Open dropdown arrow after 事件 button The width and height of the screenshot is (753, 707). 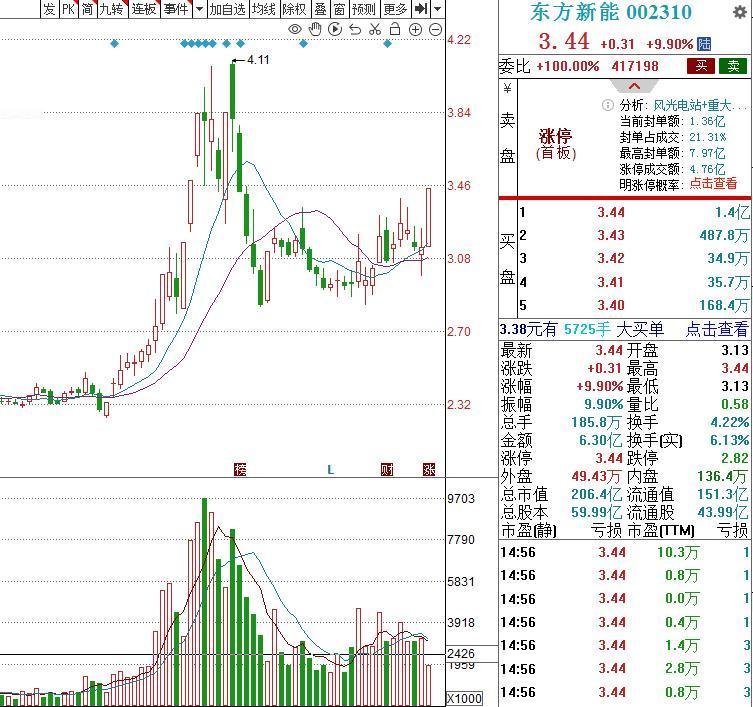199,9
